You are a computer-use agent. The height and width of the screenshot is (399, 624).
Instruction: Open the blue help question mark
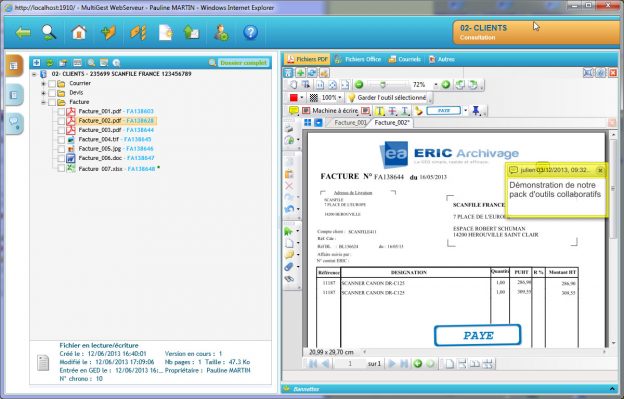[250, 33]
